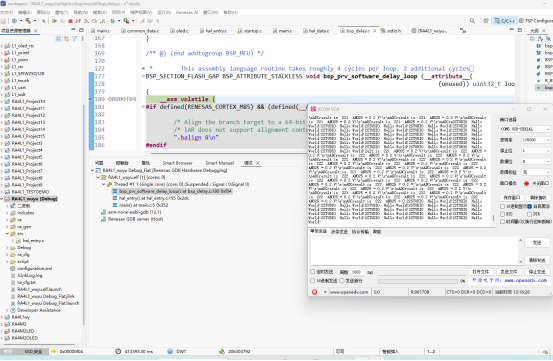Click the Build hammer icon
The width and height of the screenshot is (553, 361).
coord(28,21)
